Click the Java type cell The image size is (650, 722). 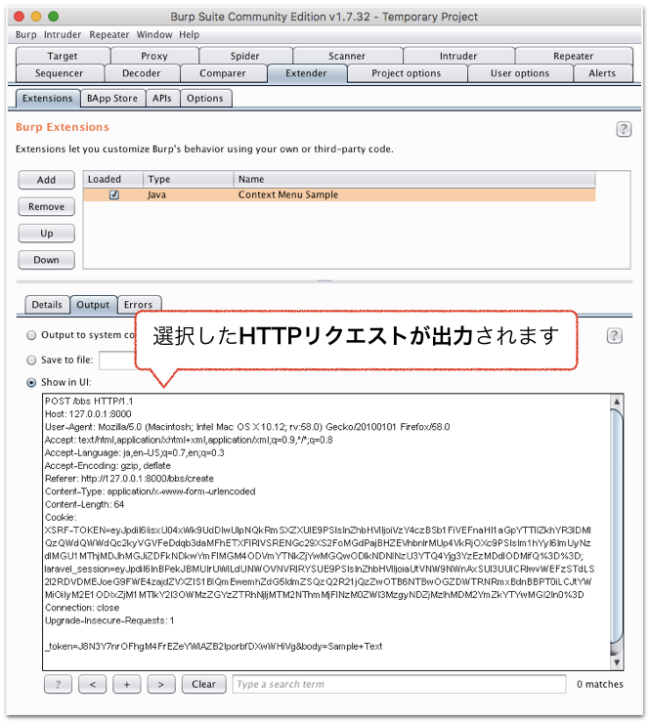coord(157,195)
